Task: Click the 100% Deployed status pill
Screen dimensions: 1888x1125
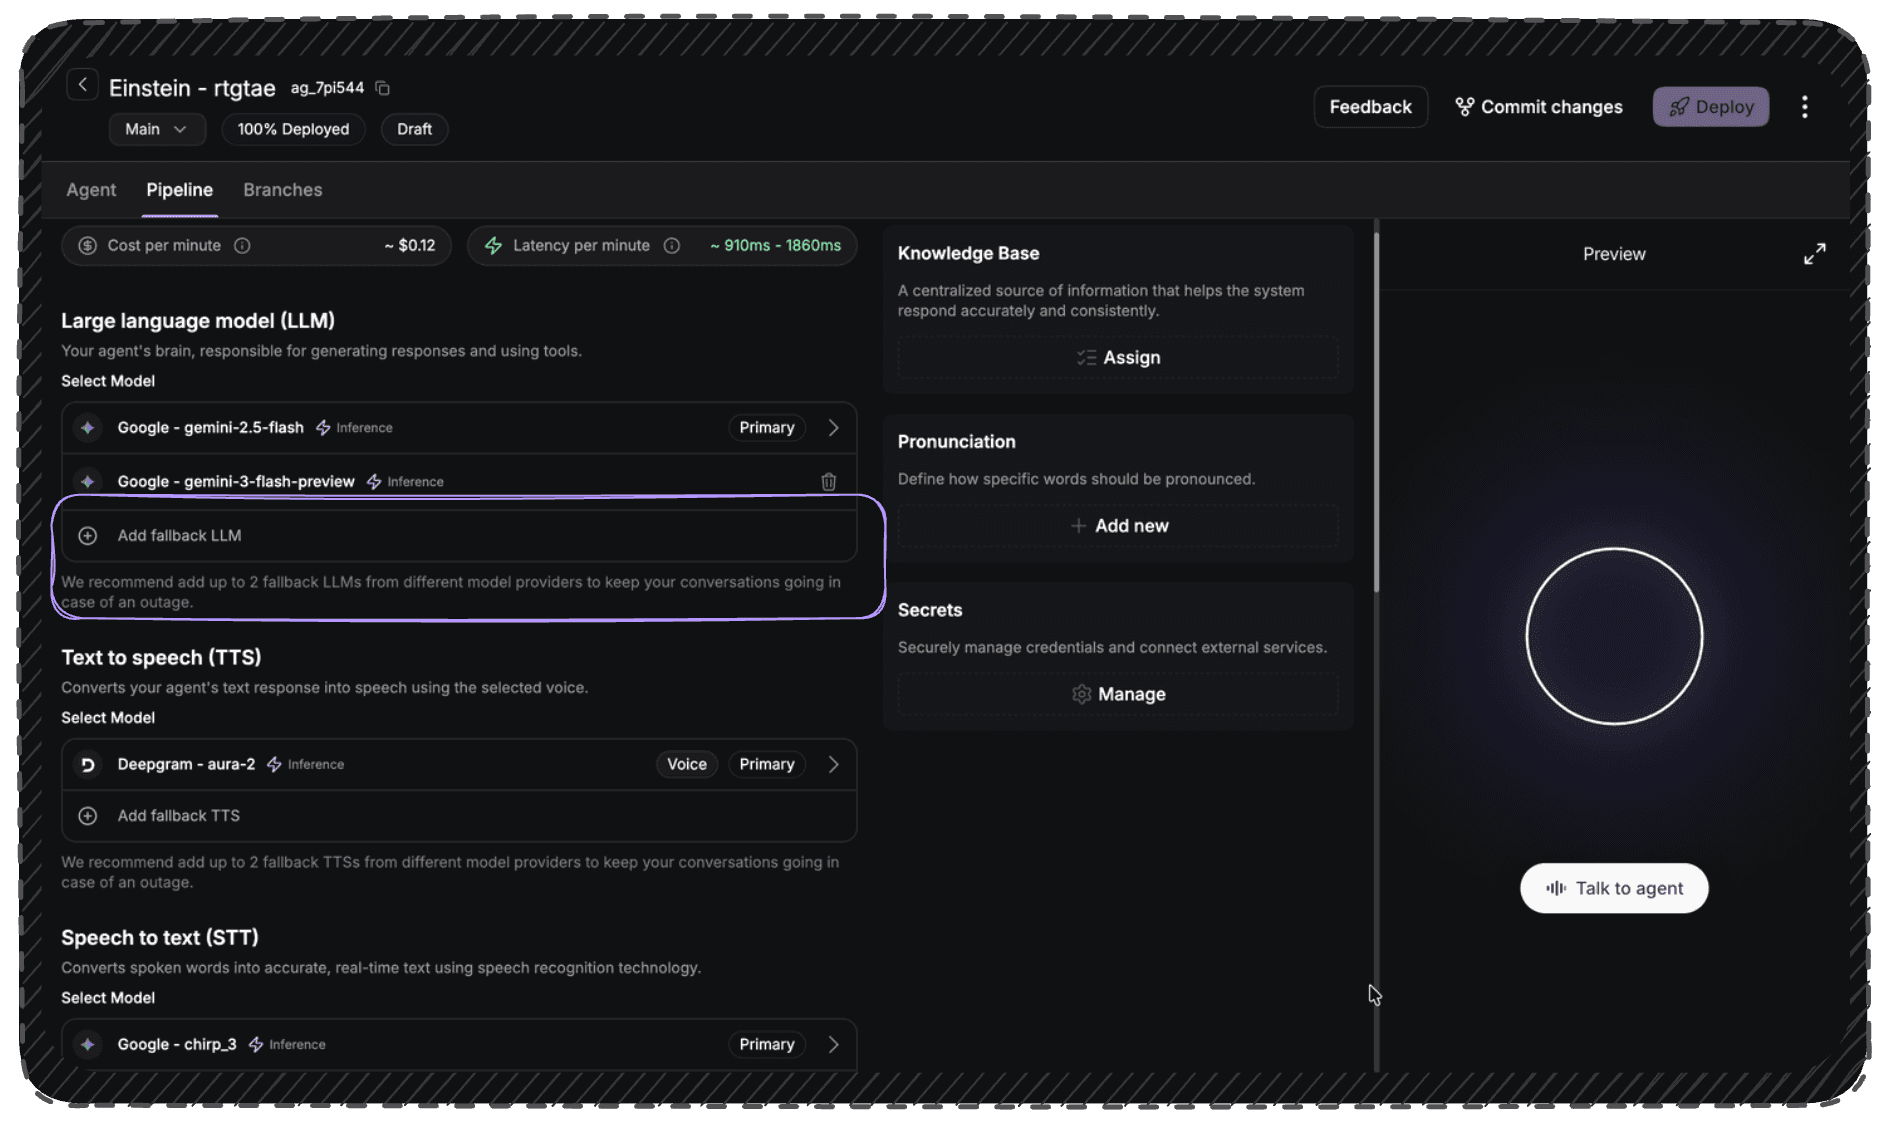Action: click(293, 129)
